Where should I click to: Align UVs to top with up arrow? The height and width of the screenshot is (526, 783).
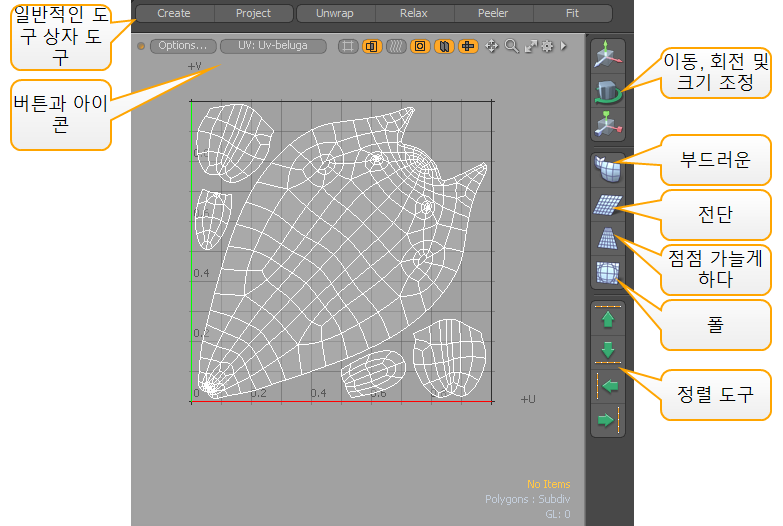pyautogui.click(x=608, y=320)
